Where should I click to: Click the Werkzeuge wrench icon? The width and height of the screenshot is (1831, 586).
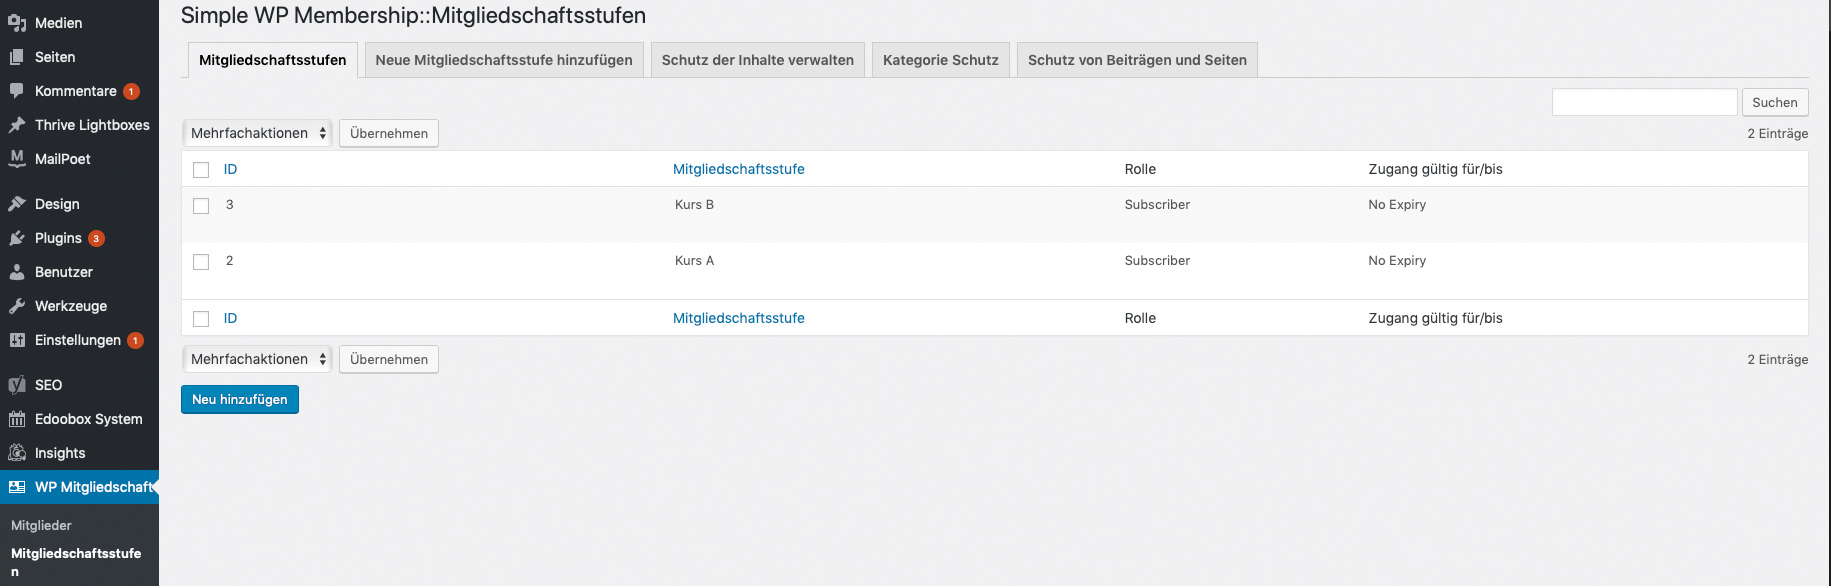pos(17,306)
